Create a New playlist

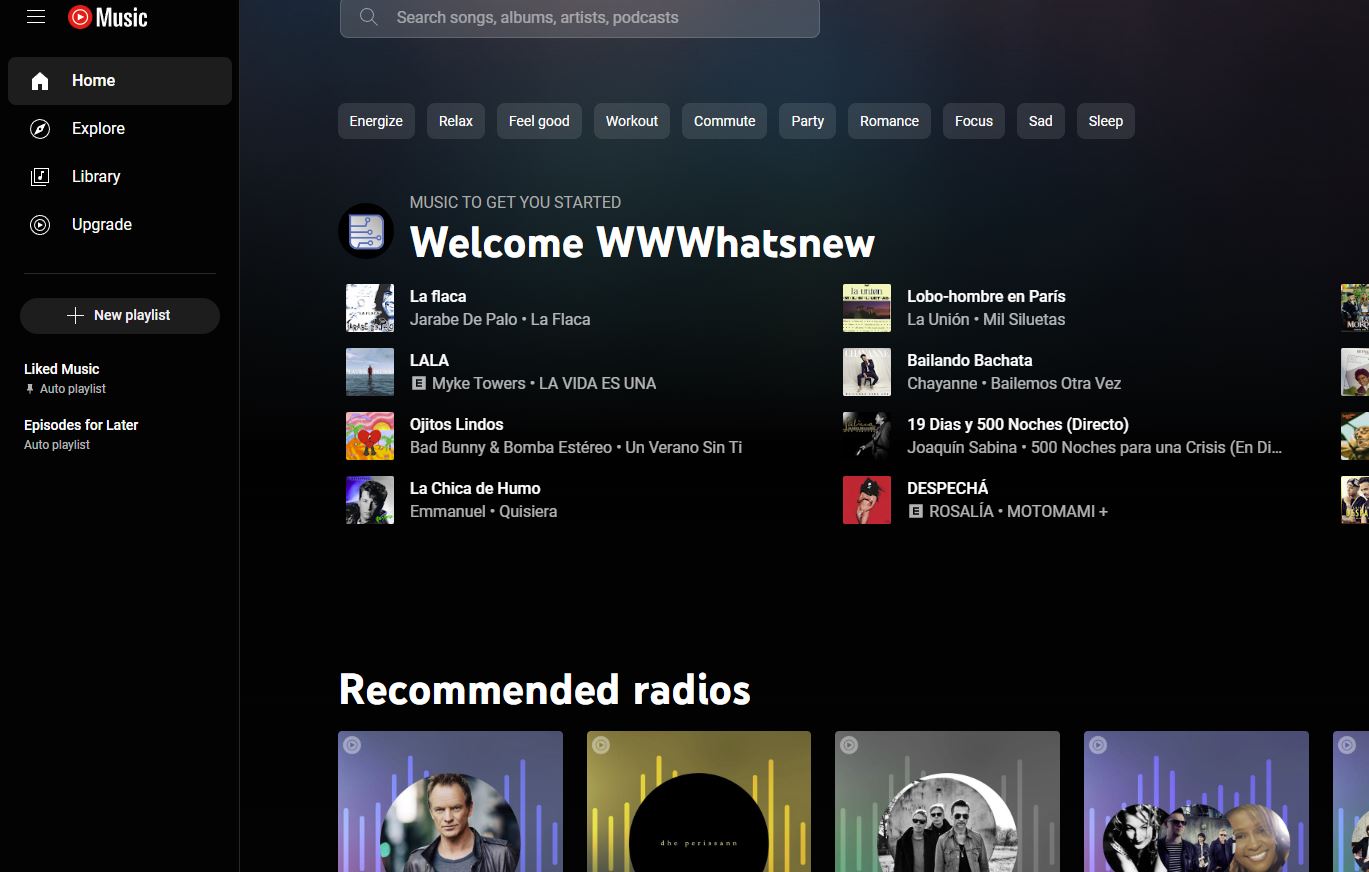(x=120, y=316)
